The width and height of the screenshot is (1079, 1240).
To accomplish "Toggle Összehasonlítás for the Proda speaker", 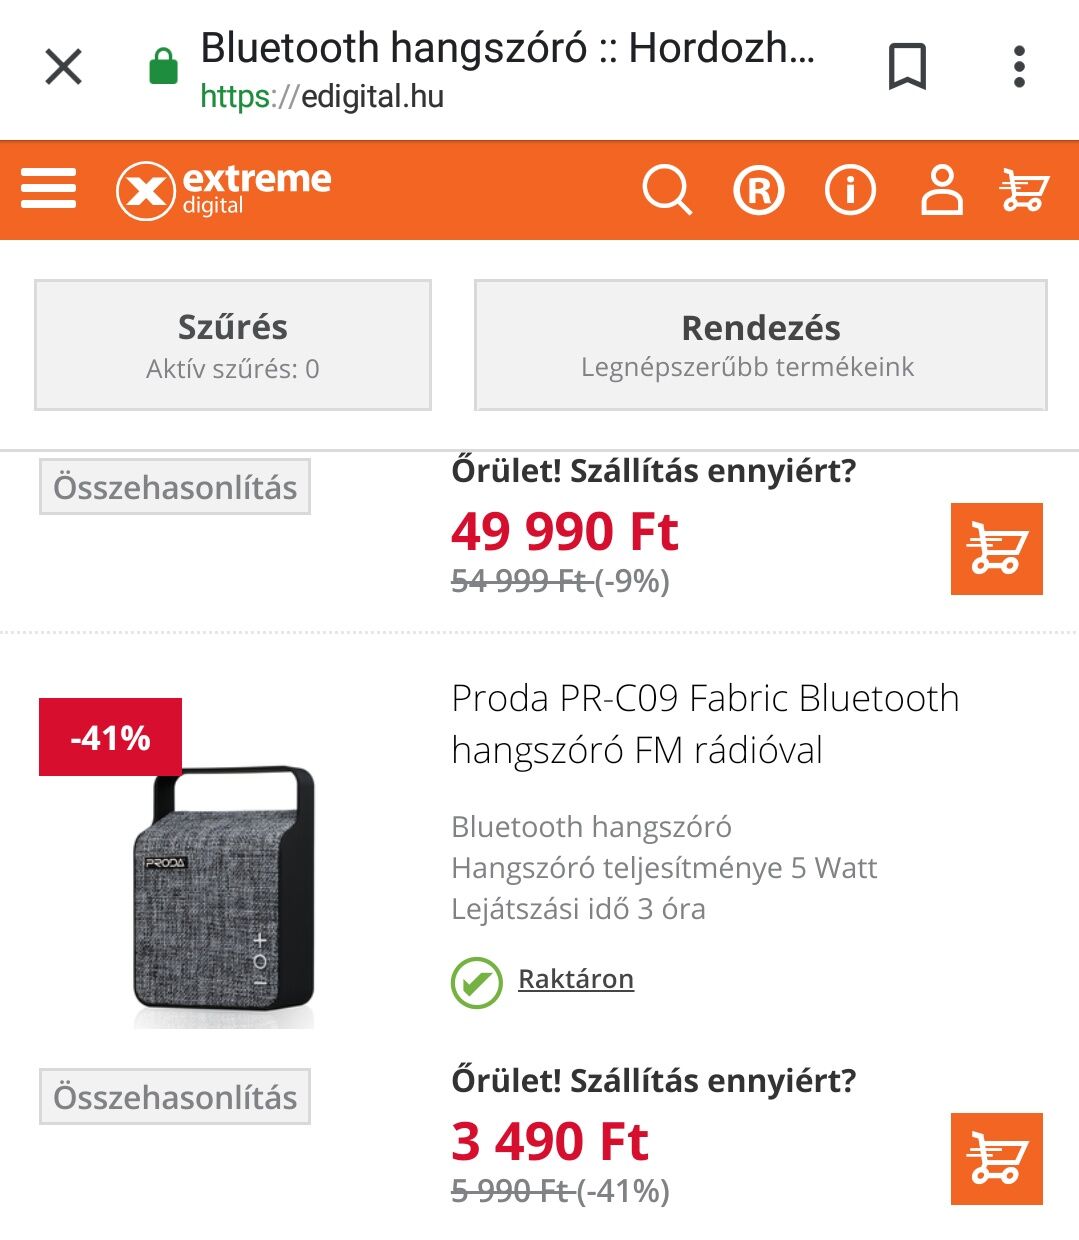I will coord(175,1097).
